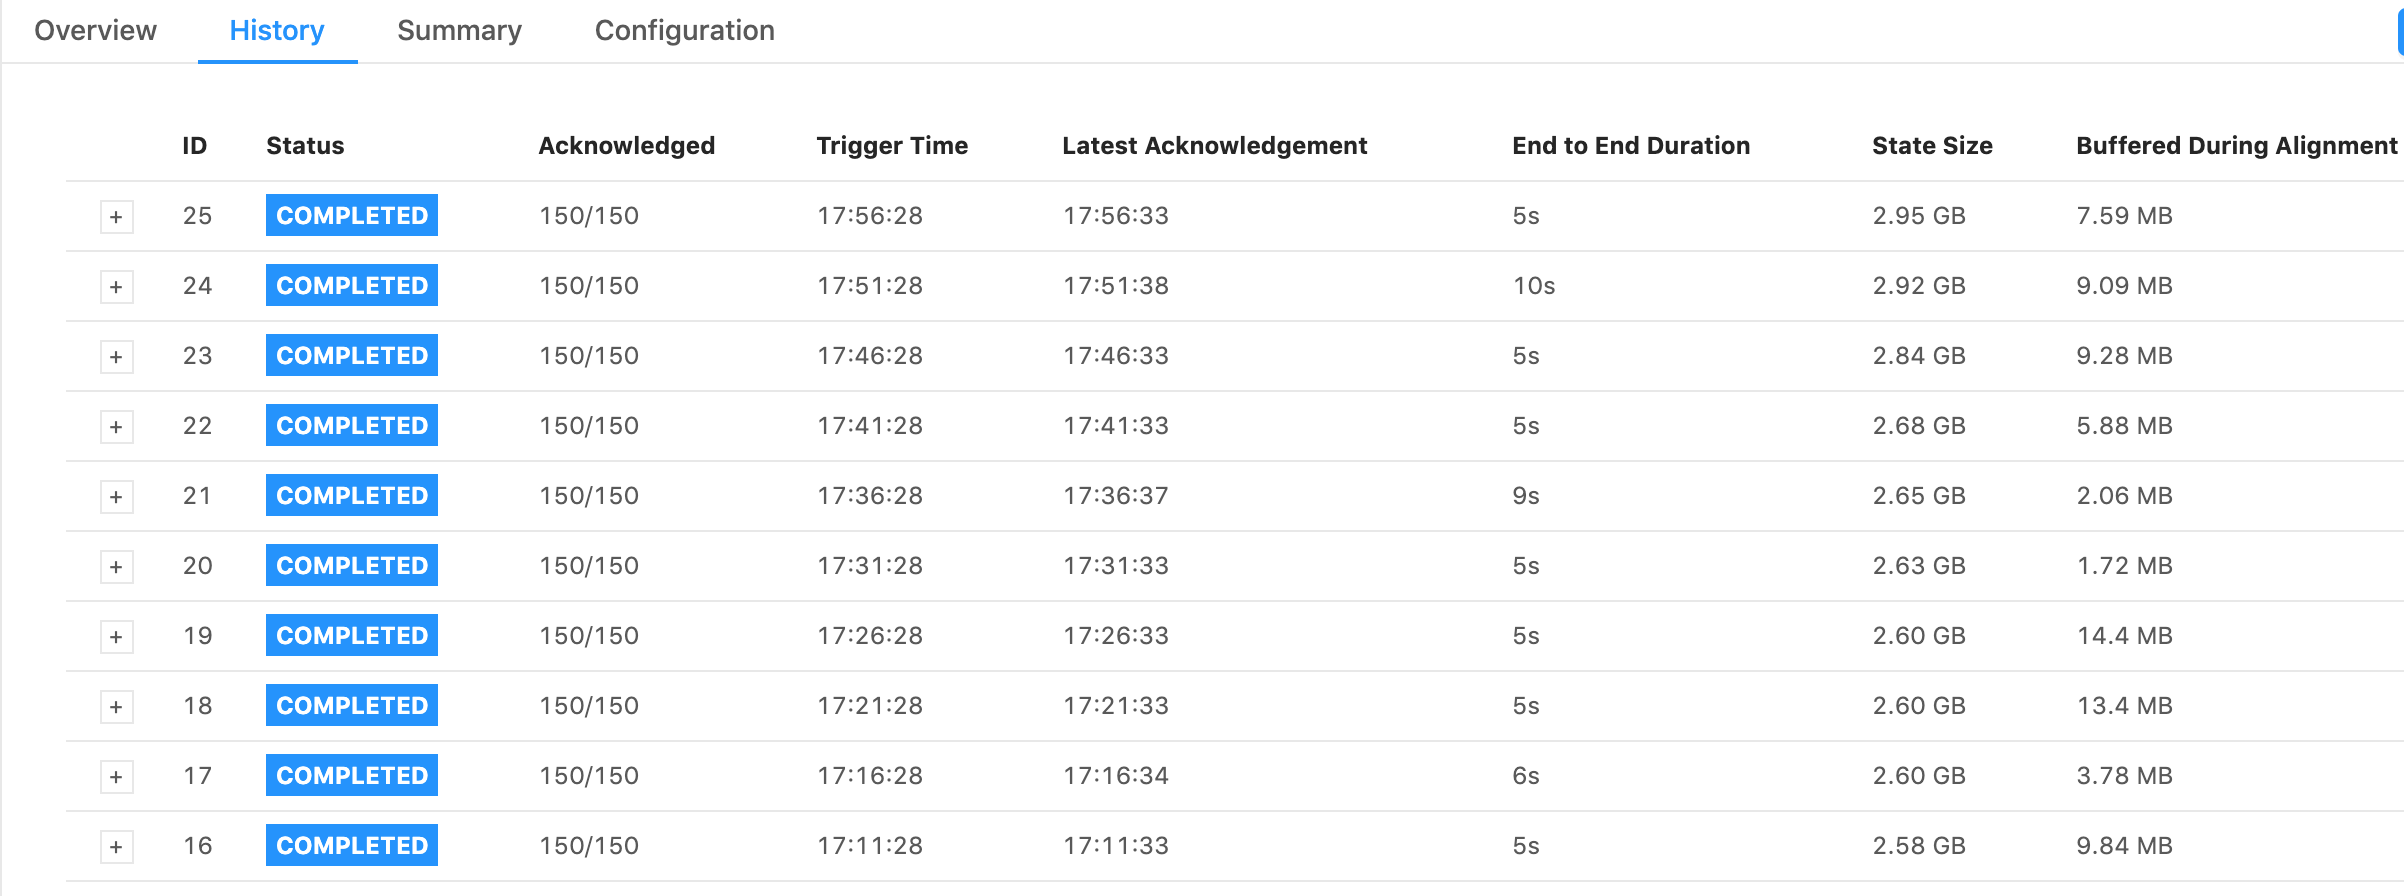
Task: Go to the Configuration tab
Action: (x=684, y=31)
